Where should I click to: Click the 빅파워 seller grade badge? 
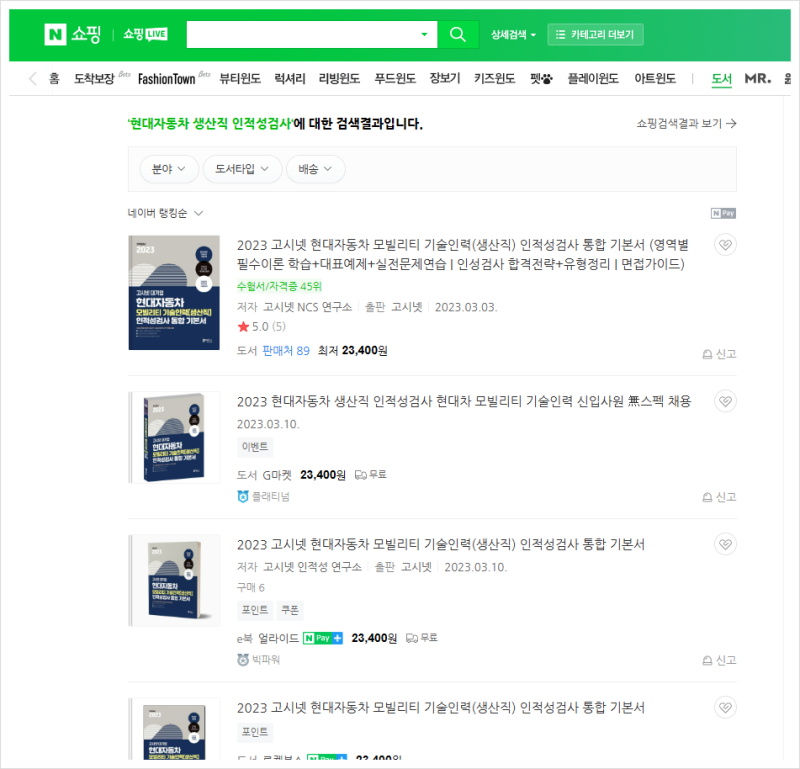(x=259, y=660)
